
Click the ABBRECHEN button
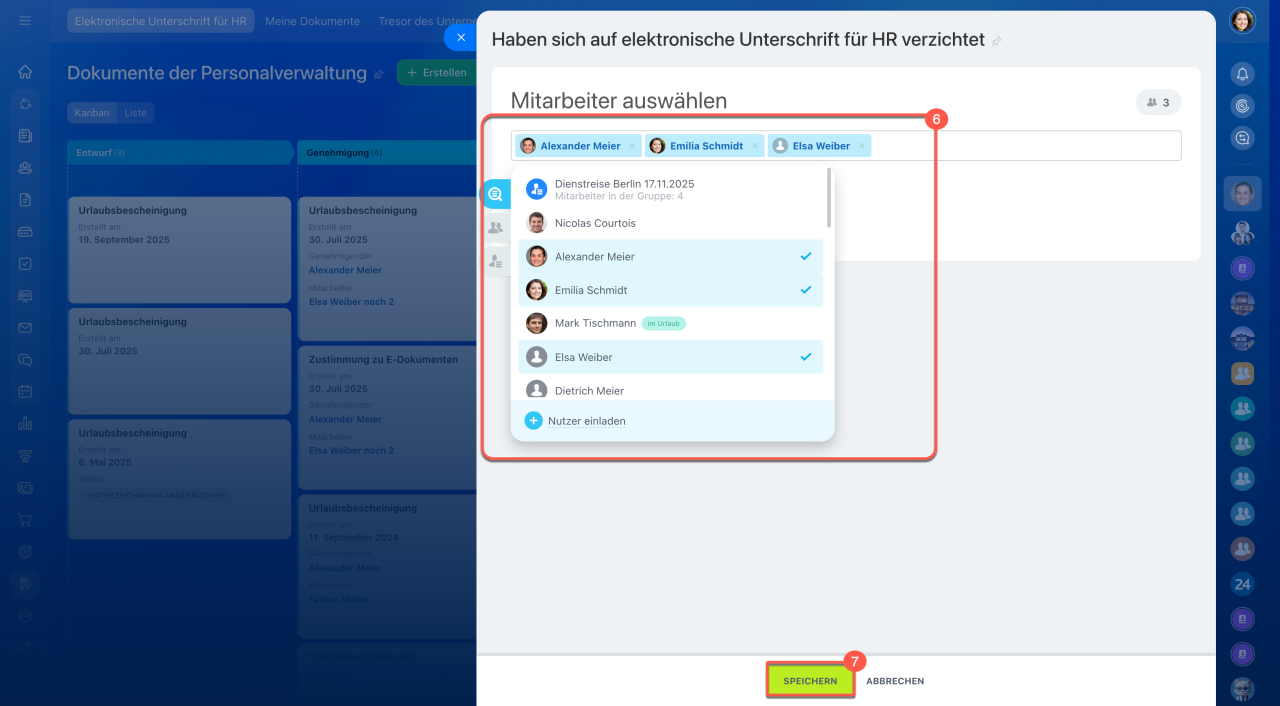(895, 681)
